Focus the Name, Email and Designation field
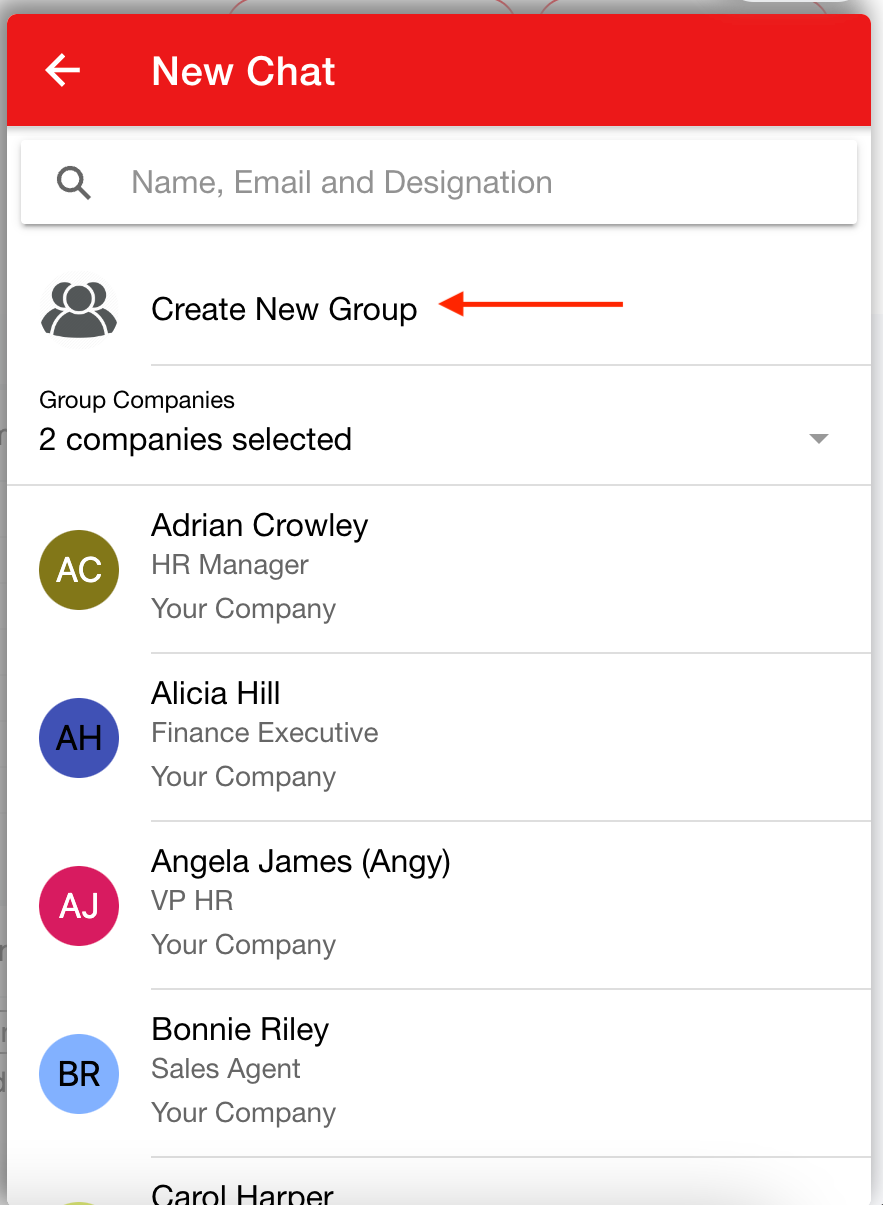883x1205 pixels. point(439,182)
